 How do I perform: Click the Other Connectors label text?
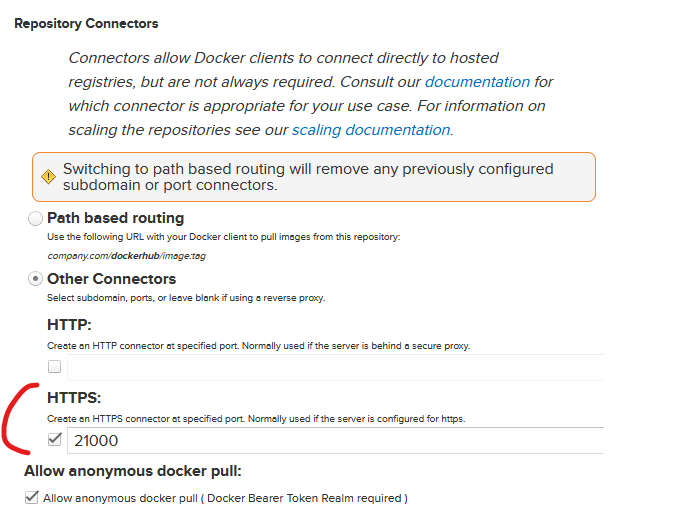point(111,279)
